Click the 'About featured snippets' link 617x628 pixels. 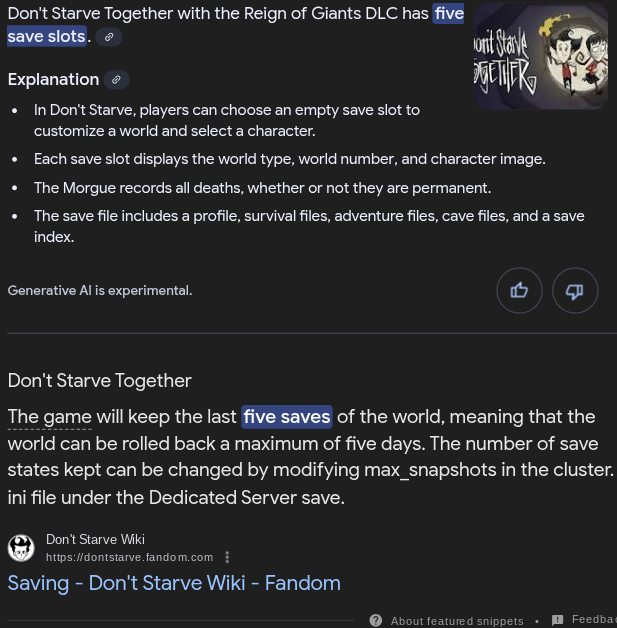point(457,621)
